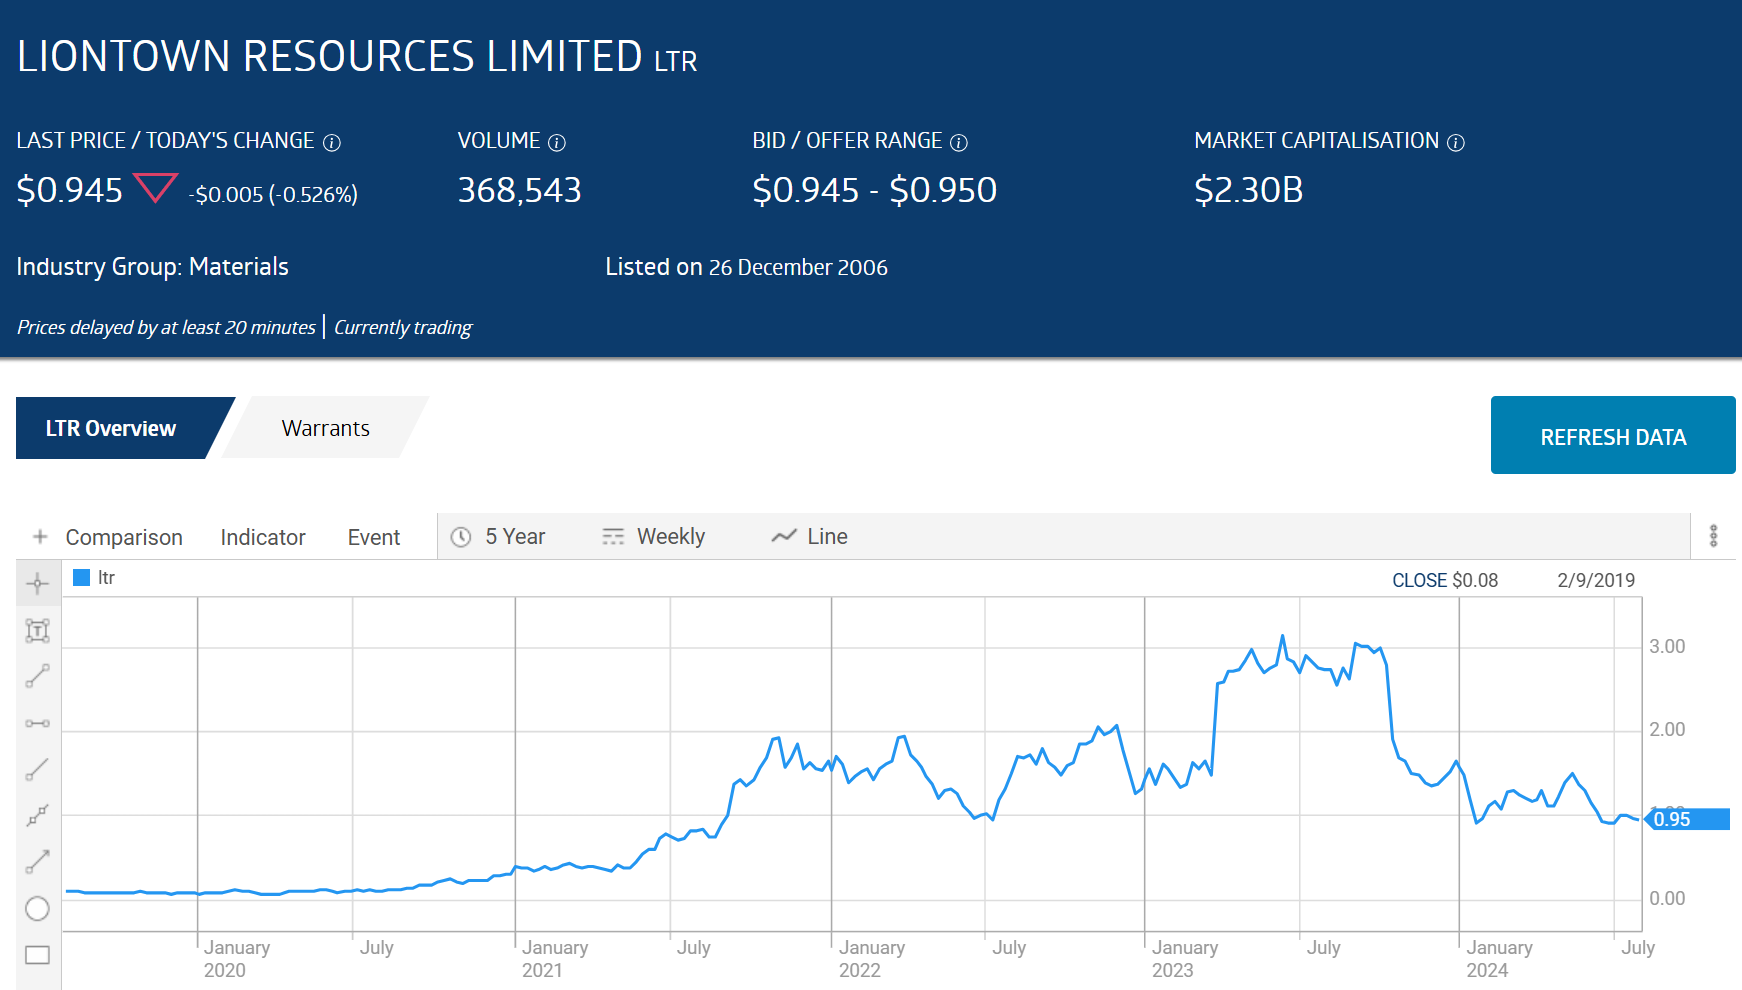The width and height of the screenshot is (1742, 990).
Task: Click the January 2020 axis label
Action: (x=237, y=958)
